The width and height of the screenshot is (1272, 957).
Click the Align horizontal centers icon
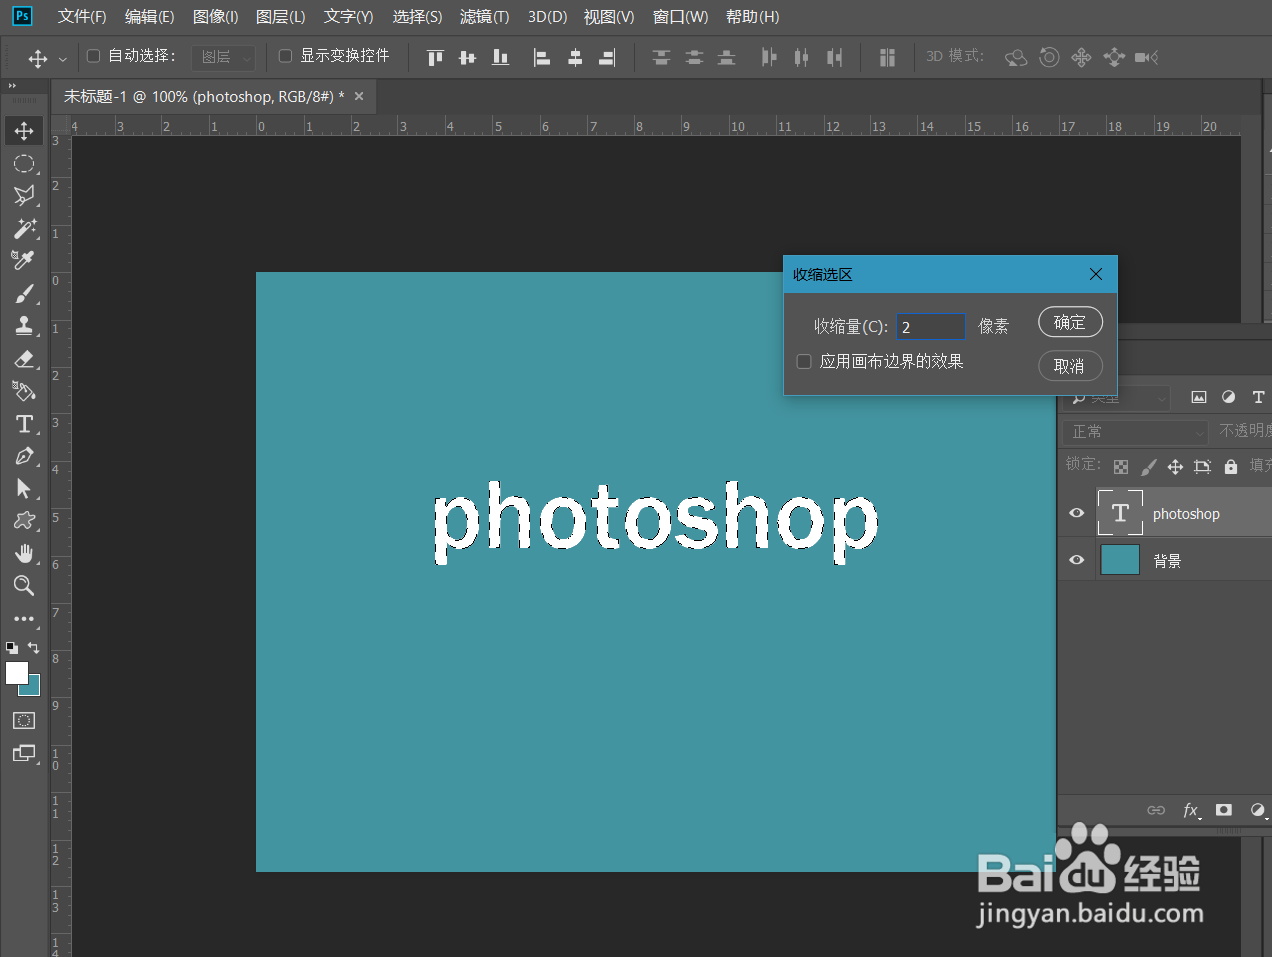click(575, 57)
